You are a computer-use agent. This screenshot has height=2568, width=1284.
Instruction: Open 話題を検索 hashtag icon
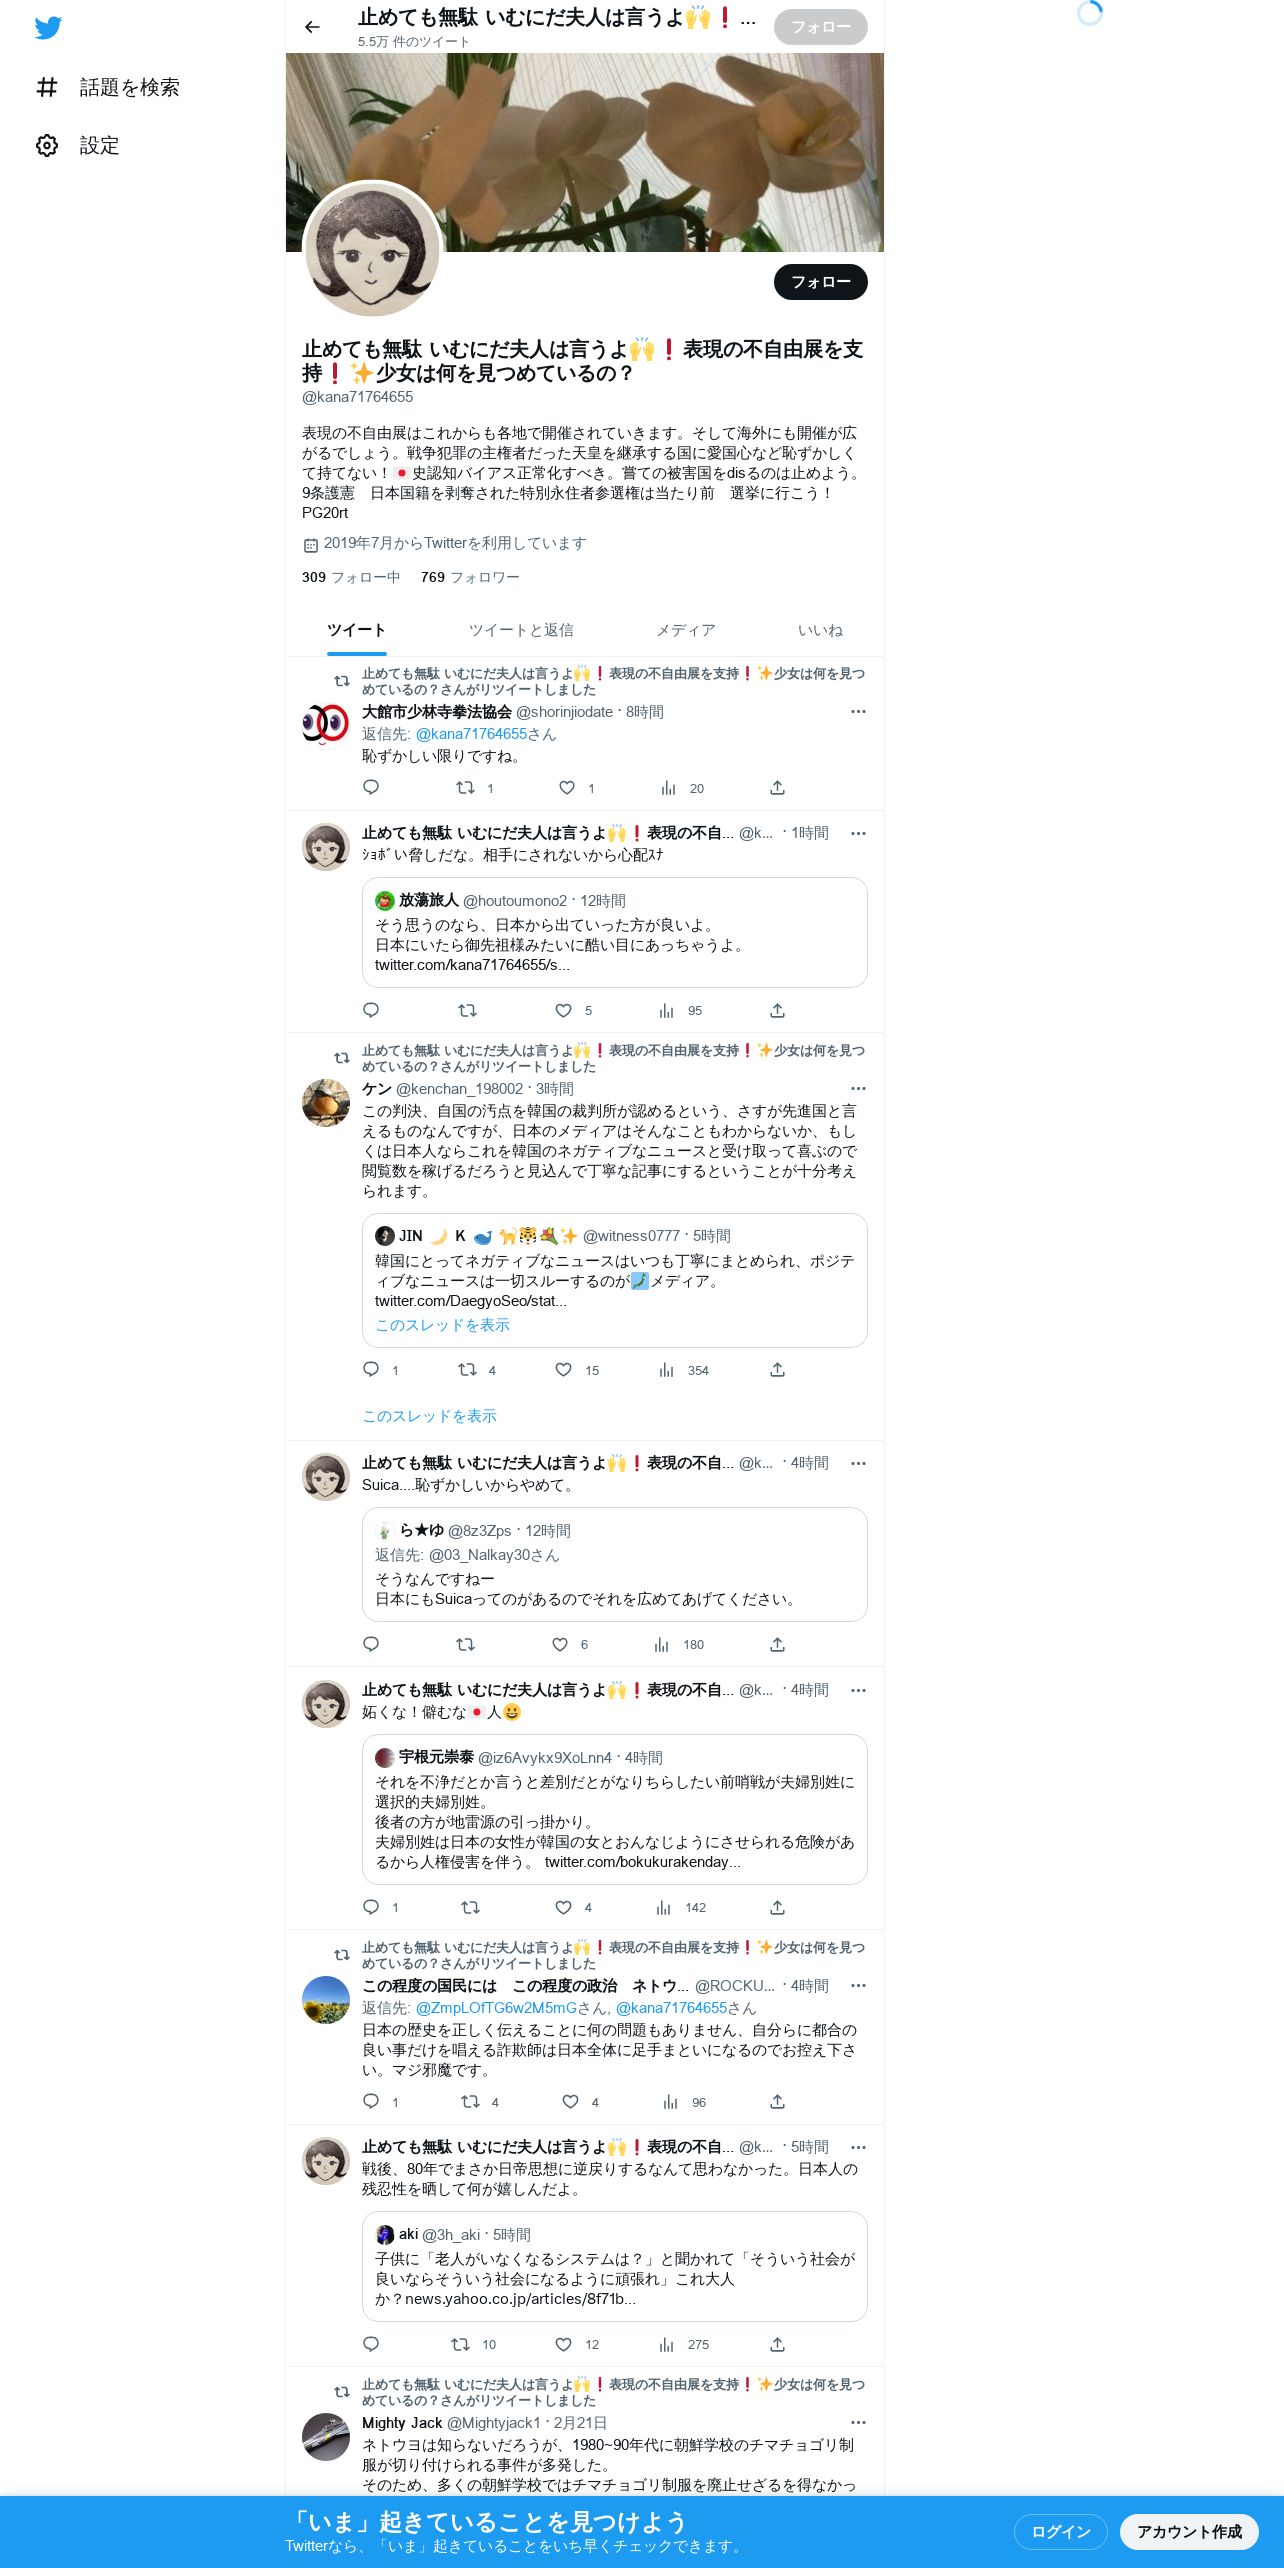coord(47,88)
